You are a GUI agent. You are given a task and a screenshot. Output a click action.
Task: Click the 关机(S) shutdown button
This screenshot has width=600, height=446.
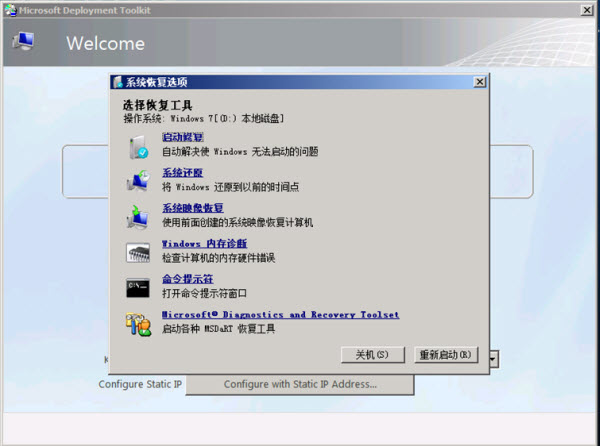coord(373,355)
